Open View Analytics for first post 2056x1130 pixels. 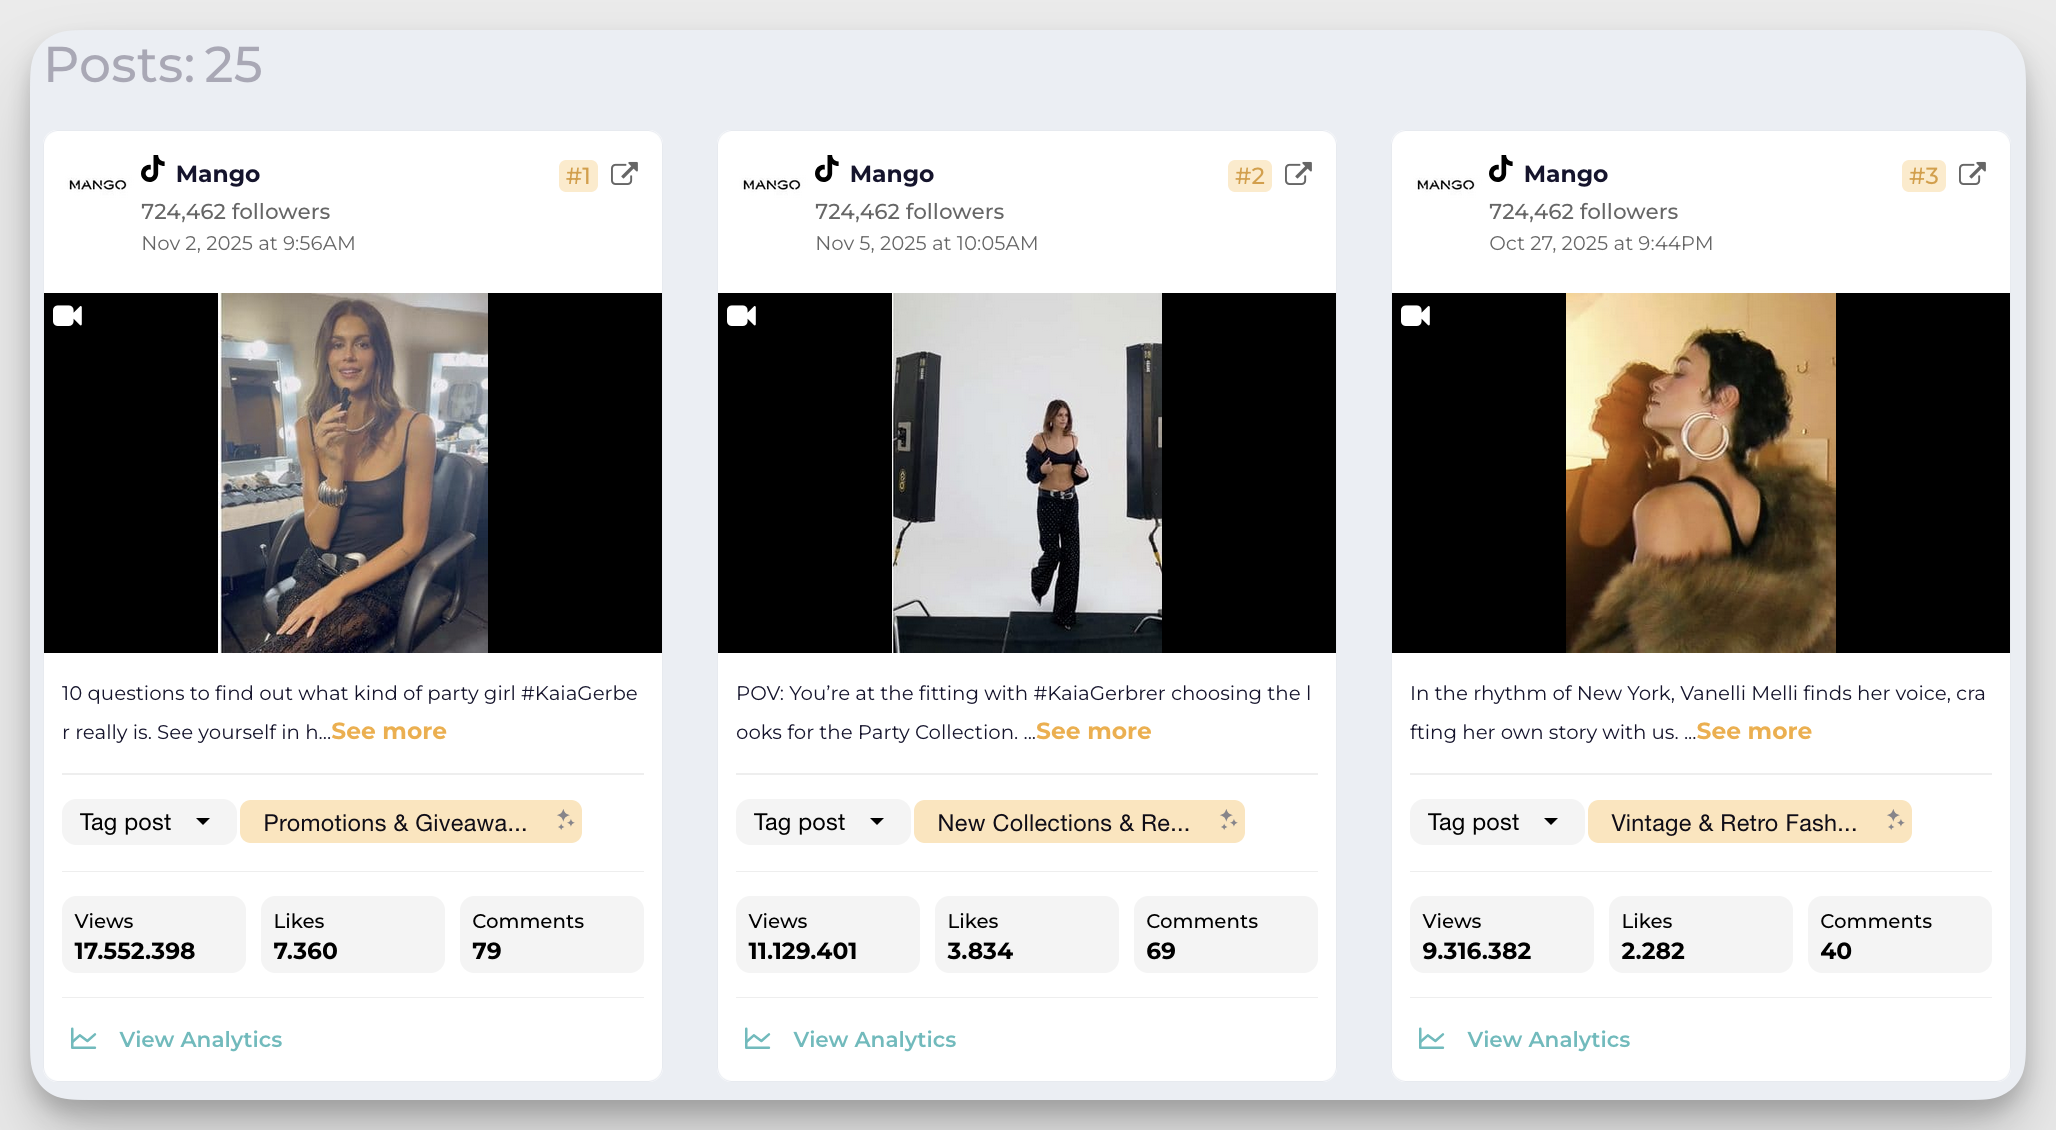(200, 1039)
